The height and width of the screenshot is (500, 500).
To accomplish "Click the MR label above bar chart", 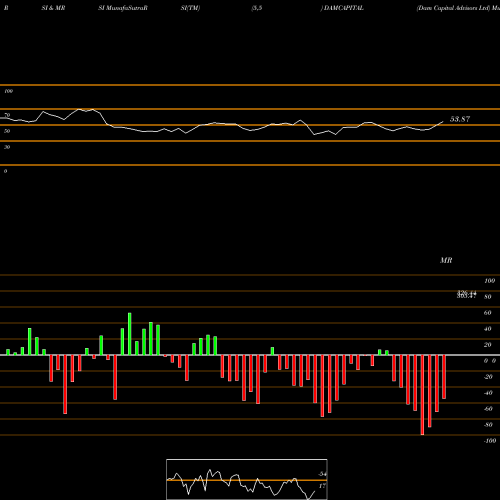I will pyautogui.click(x=446, y=260).
